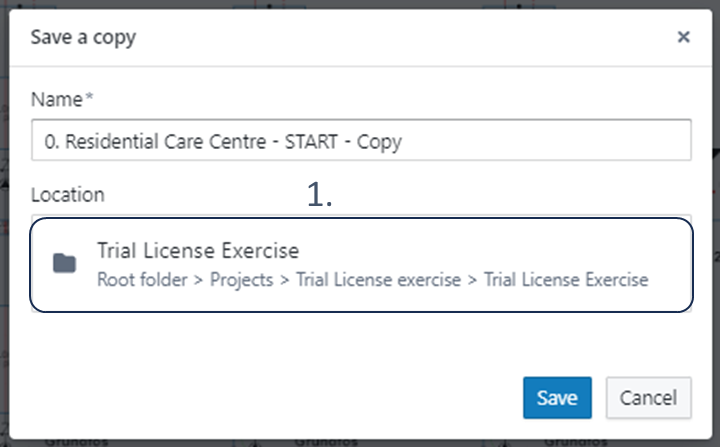Click the 'Name*' field label
This screenshot has width=720, height=447.
point(62,100)
